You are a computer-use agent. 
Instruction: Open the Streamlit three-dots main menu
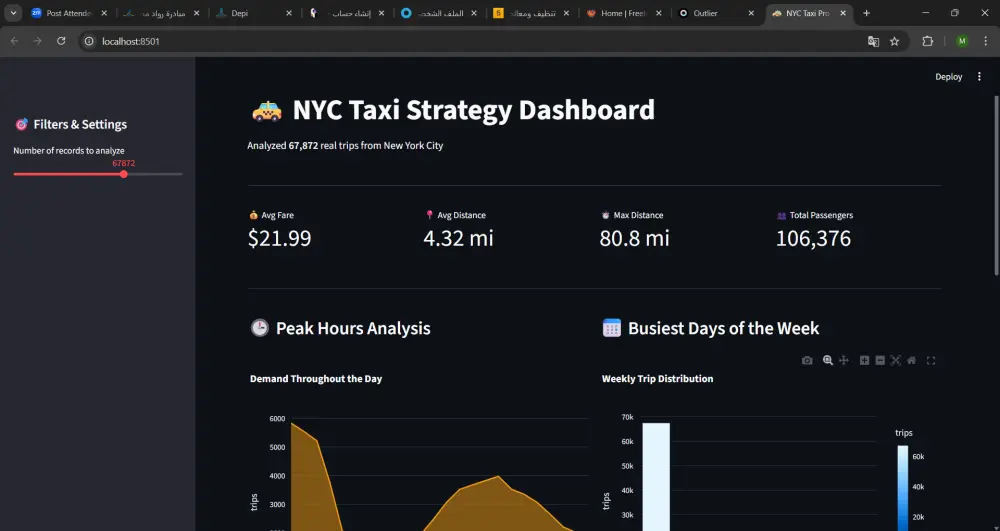tap(980, 76)
